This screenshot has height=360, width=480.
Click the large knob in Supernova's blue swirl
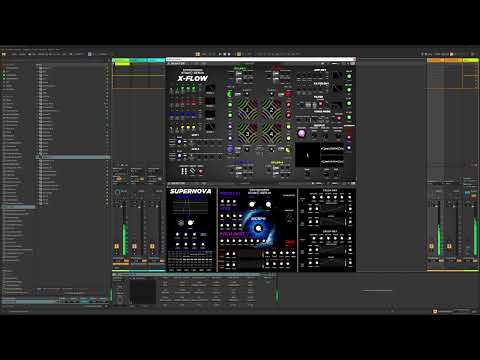click(x=258, y=229)
